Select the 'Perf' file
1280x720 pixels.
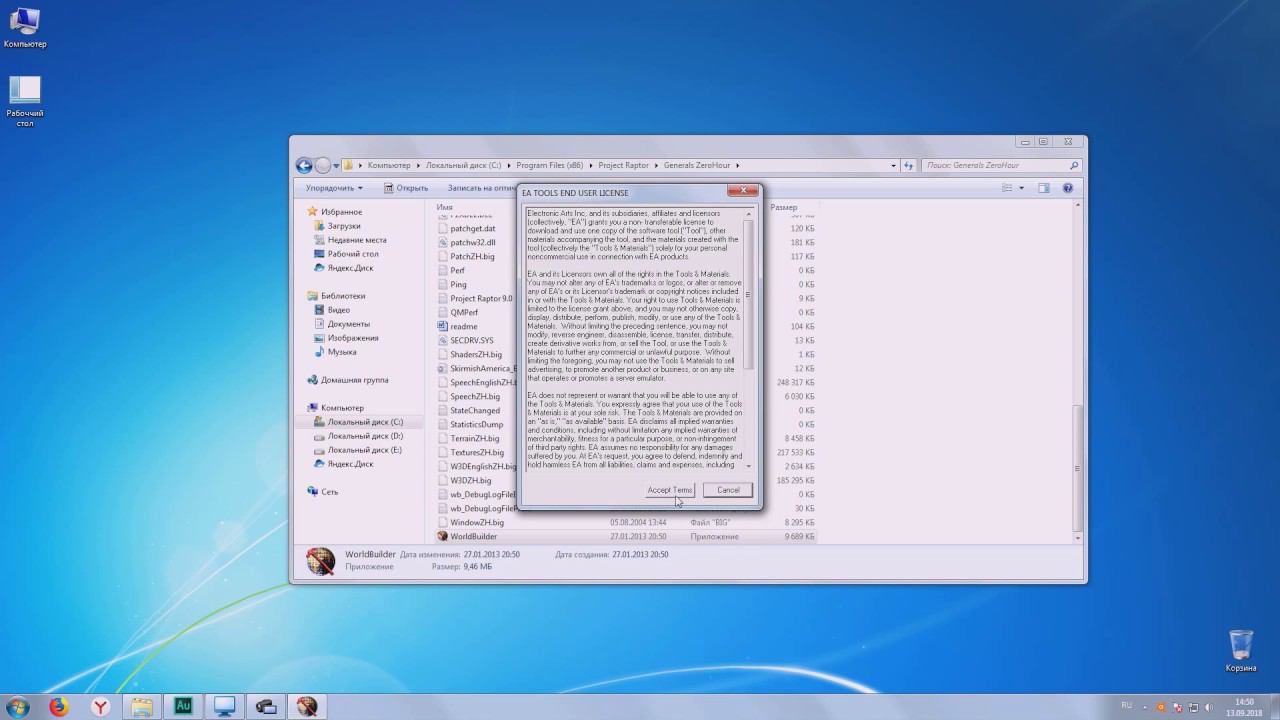coord(457,270)
